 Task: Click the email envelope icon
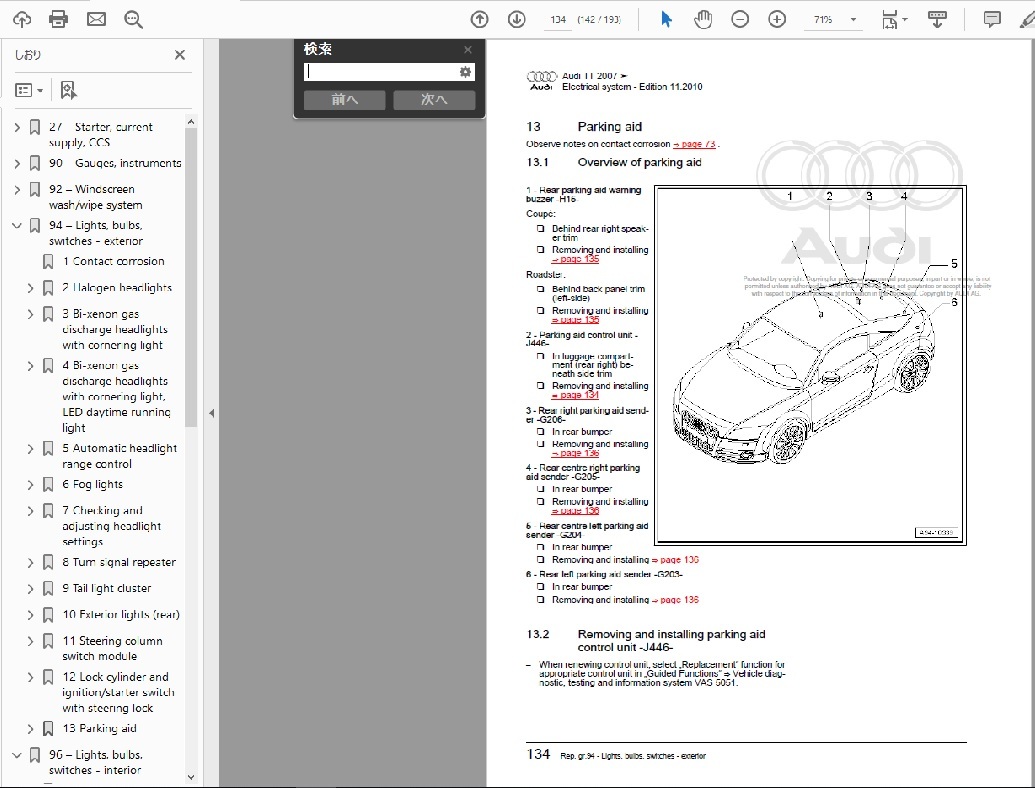pyautogui.click(x=96, y=19)
